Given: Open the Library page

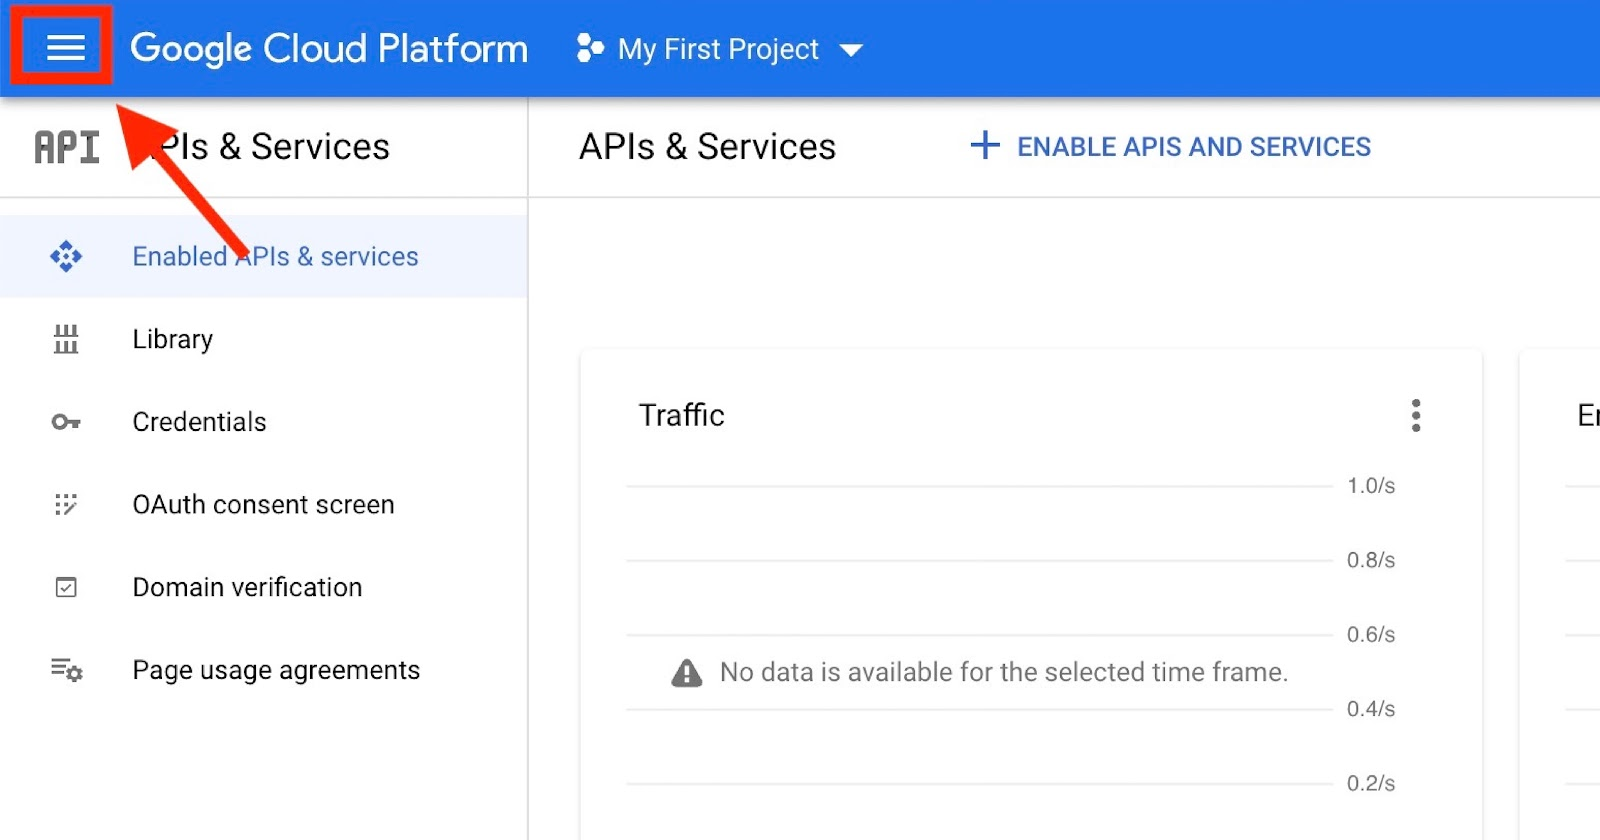Looking at the screenshot, I should pyautogui.click(x=264, y=339).
